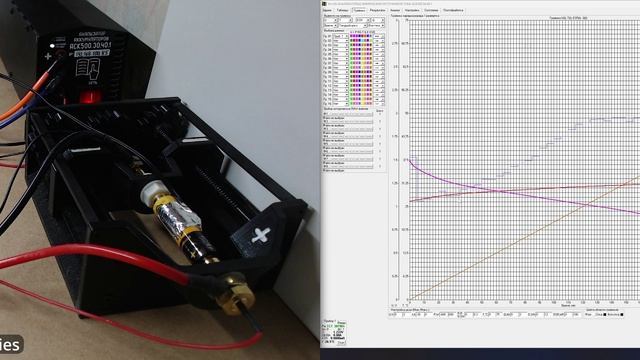Open the source dropdown for row Гр 16
640x360 pixels.
(340, 104)
